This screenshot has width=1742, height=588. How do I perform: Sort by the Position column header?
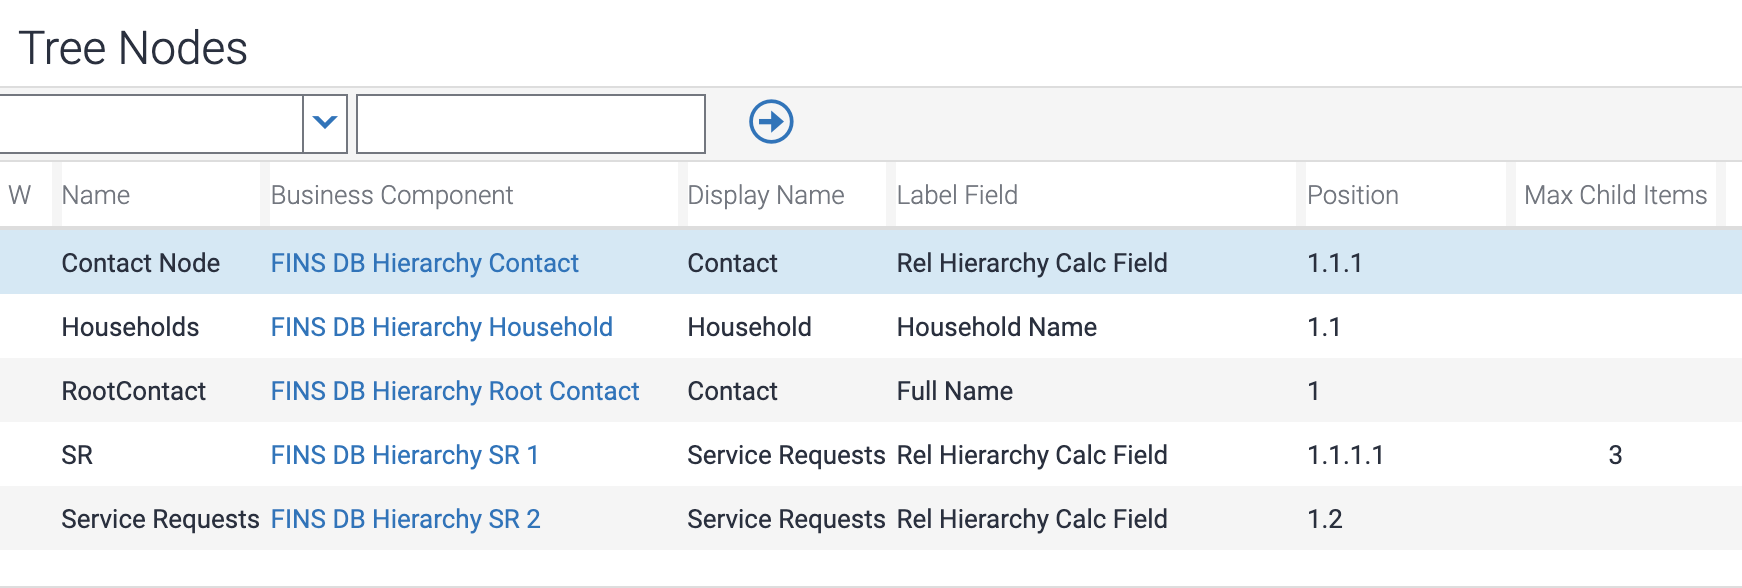1352,195
